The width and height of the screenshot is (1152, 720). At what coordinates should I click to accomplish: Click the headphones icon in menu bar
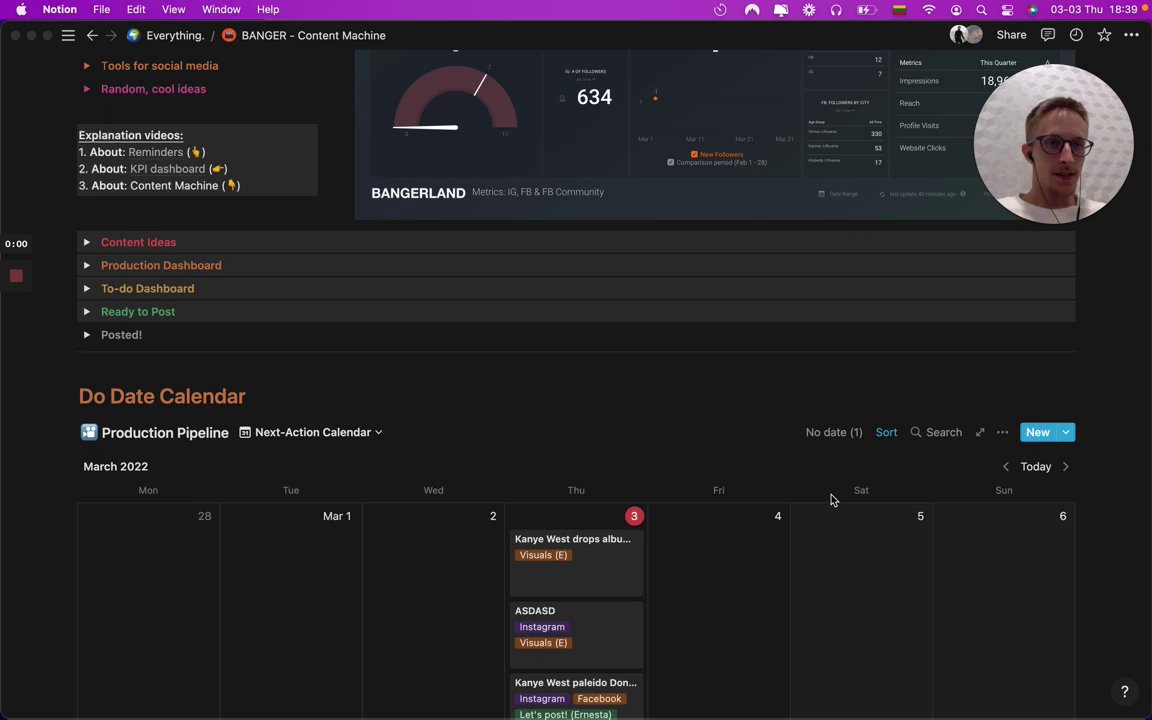tap(836, 10)
